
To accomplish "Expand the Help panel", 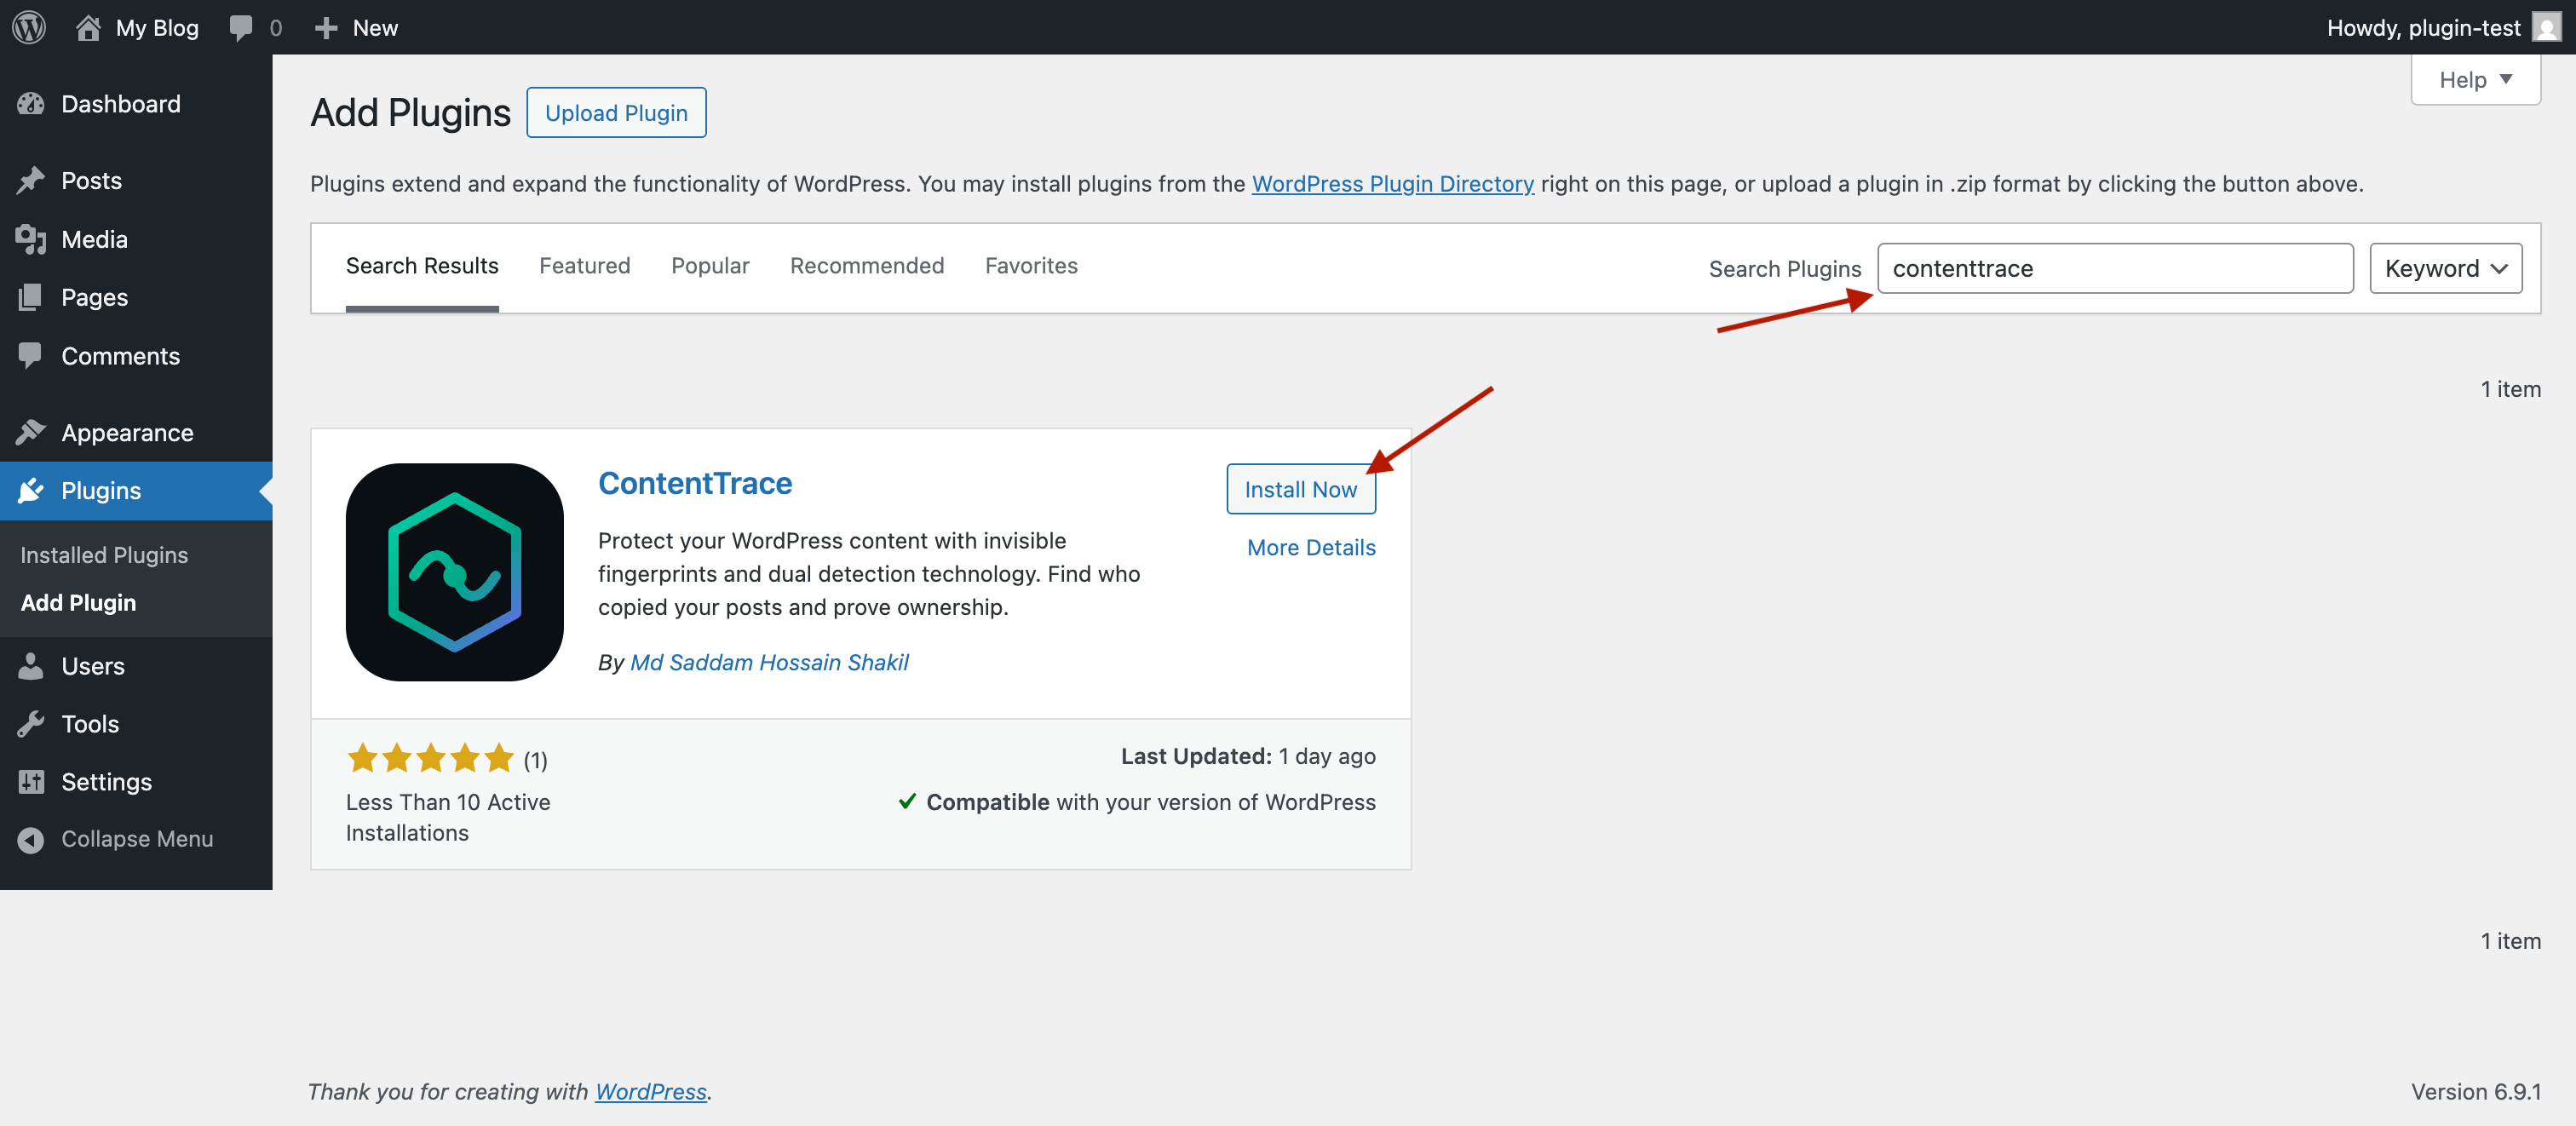I will (x=2474, y=79).
